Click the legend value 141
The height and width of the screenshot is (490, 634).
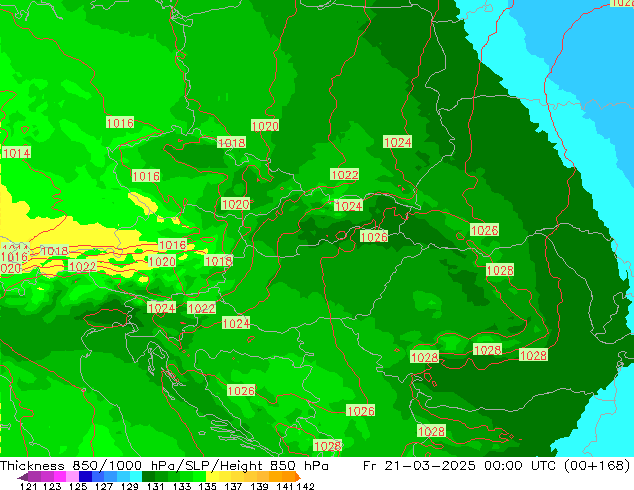click(285, 486)
